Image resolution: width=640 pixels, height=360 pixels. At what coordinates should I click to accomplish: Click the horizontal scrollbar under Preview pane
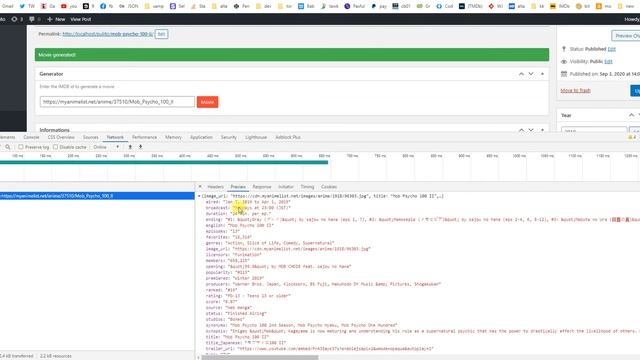pyautogui.click(x=260, y=358)
